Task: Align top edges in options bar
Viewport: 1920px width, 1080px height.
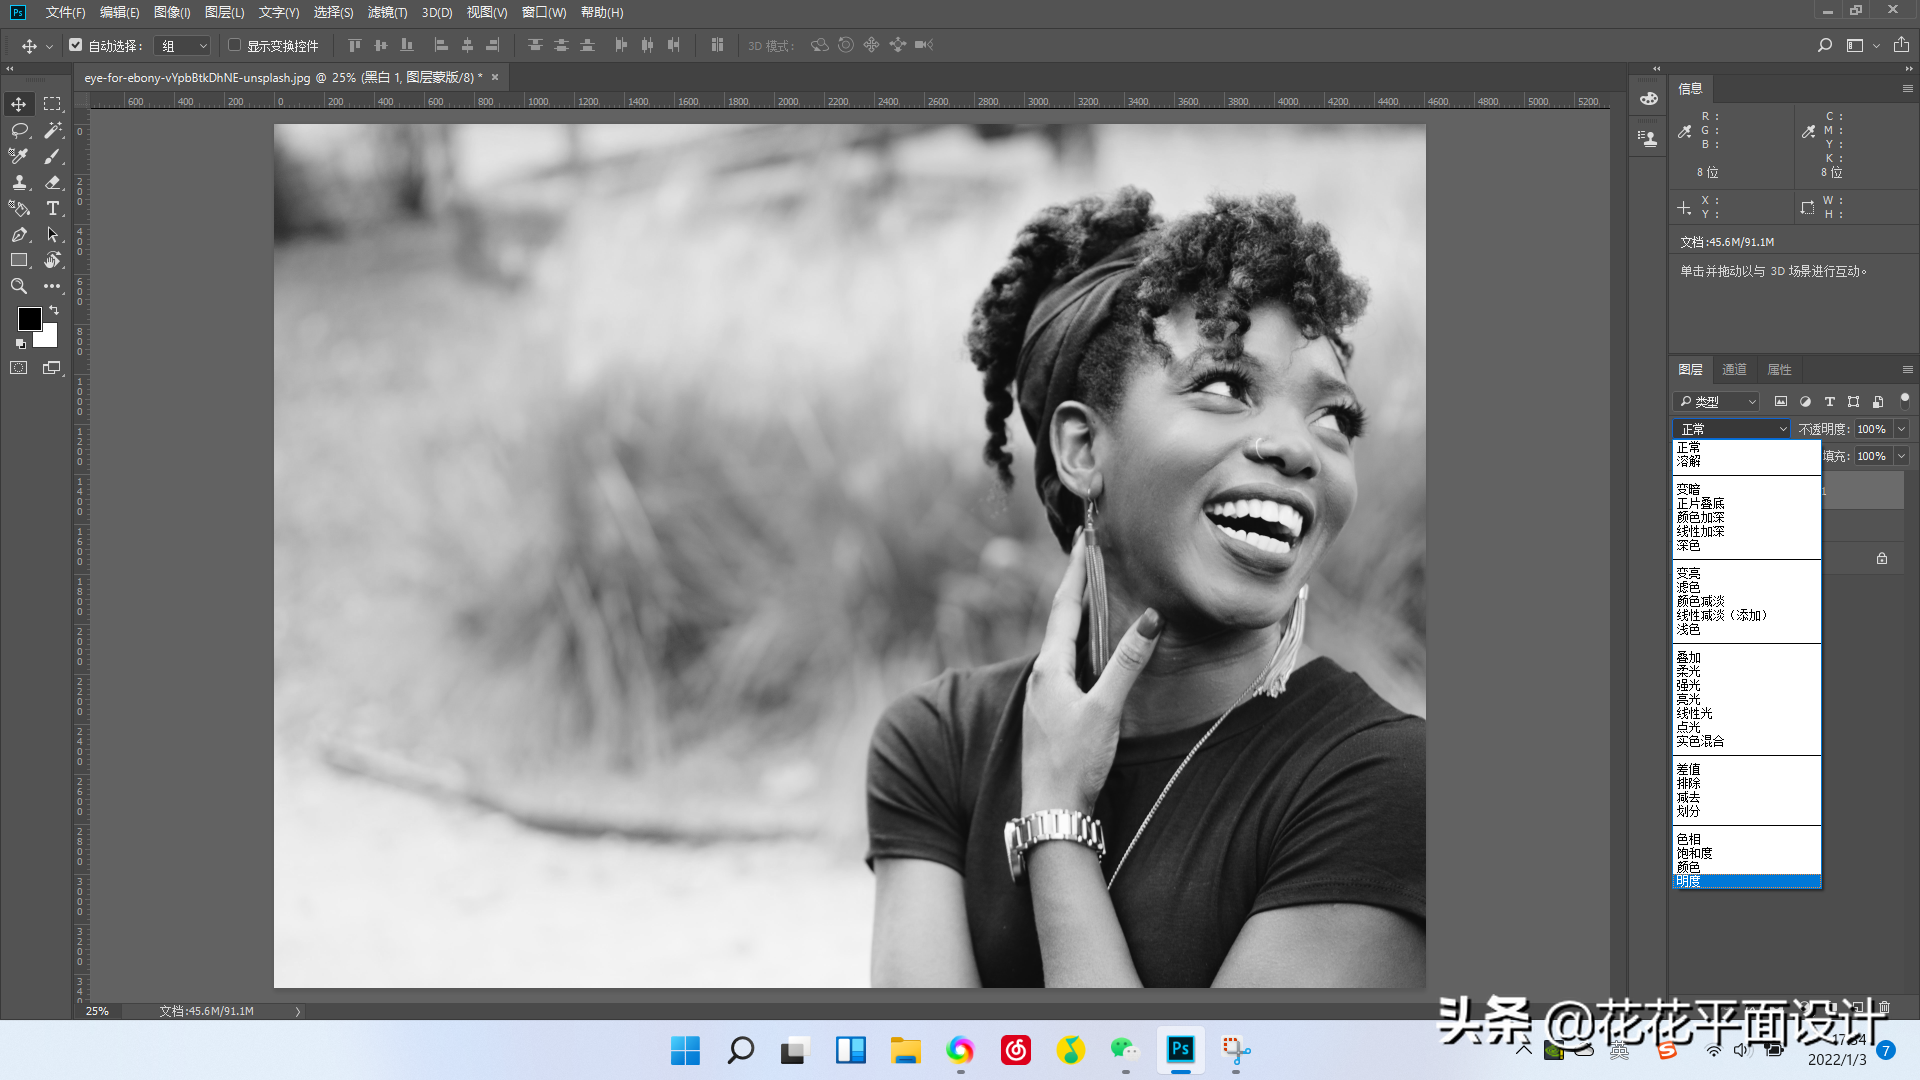Action: click(354, 45)
